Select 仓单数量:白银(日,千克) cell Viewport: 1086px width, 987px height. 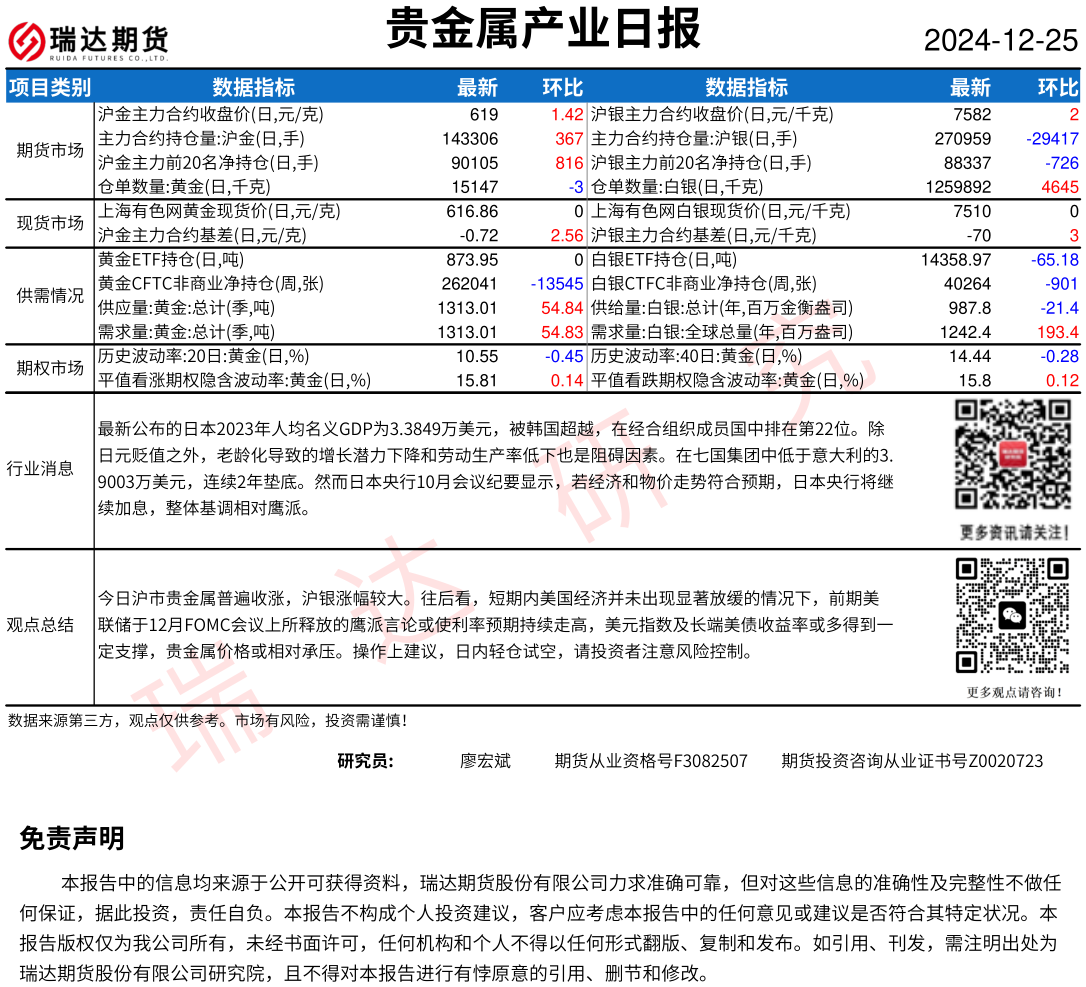(677, 187)
